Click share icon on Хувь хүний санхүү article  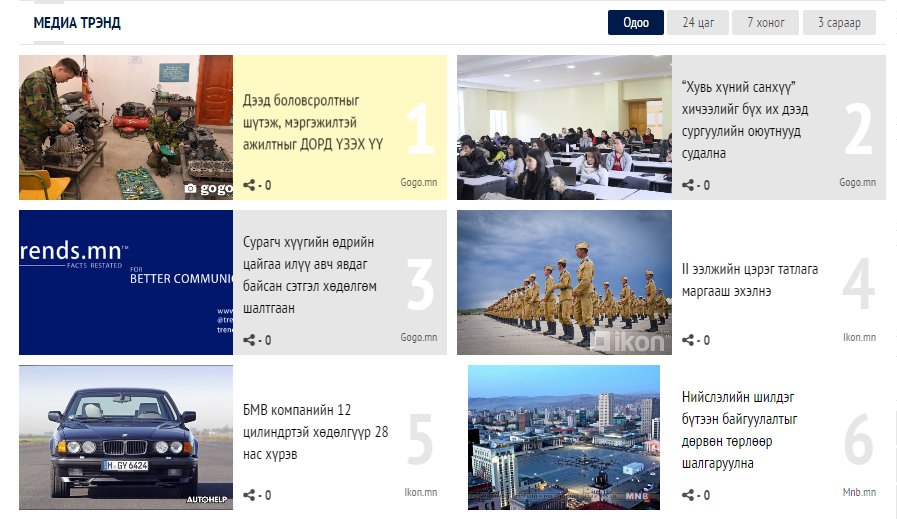pyautogui.click(x=688, y=185)
